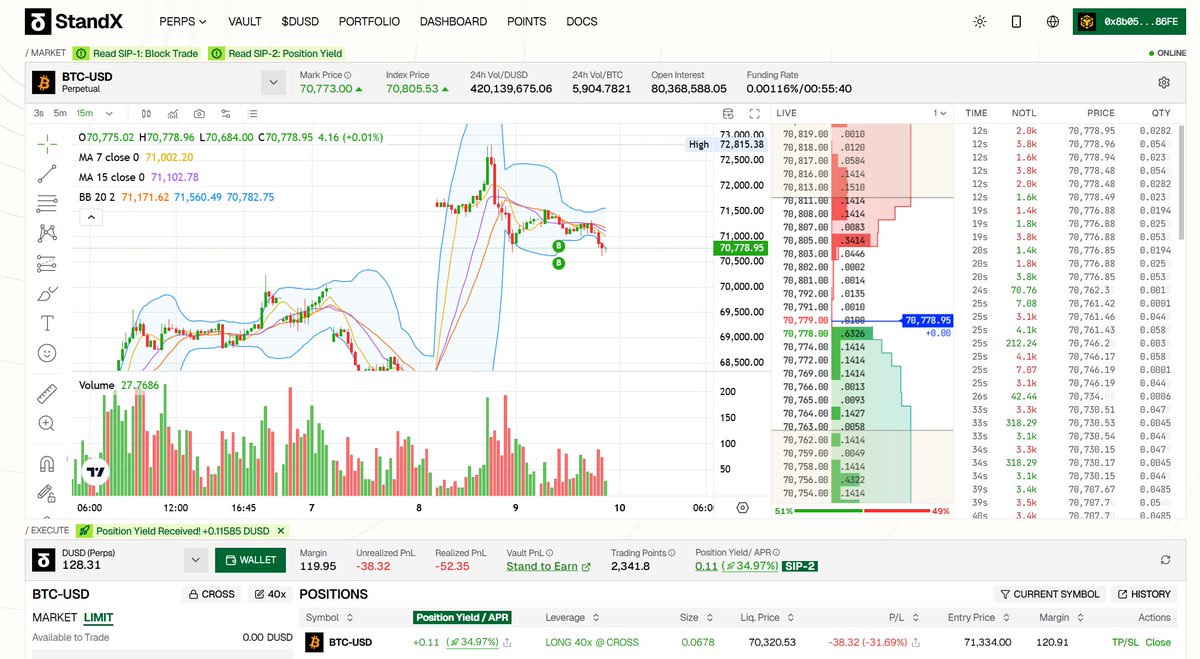This screenshot has height=659, width=1200.
Task: Set chart interval to 5m
Action: tap(60, 114)
